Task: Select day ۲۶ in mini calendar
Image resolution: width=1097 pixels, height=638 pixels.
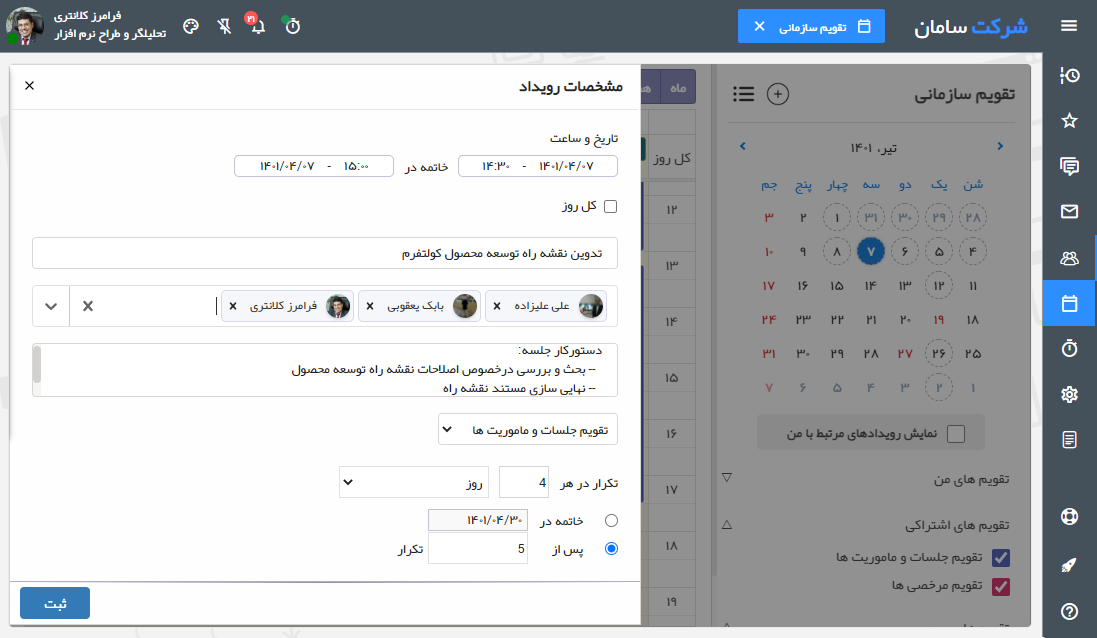Action: click(x=938, y=354)
